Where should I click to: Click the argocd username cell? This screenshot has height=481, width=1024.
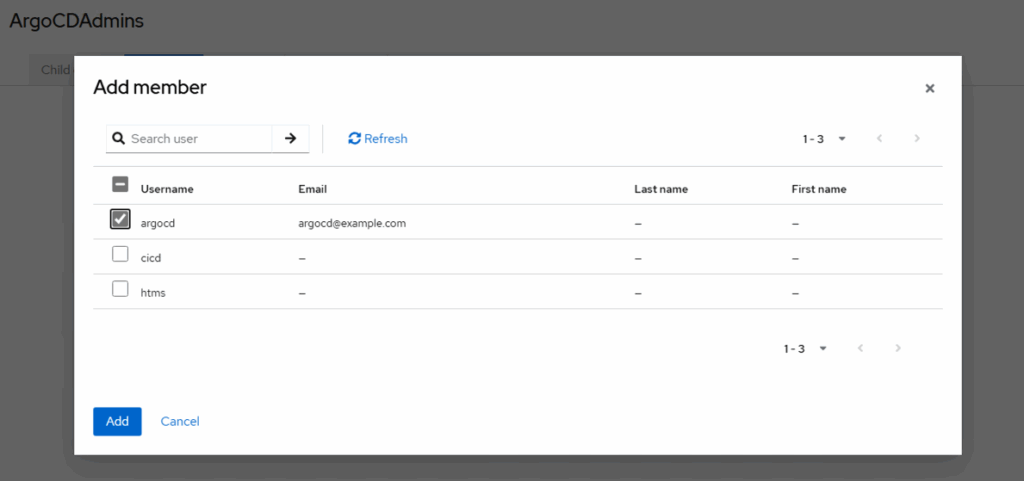[x=158, y=223]
